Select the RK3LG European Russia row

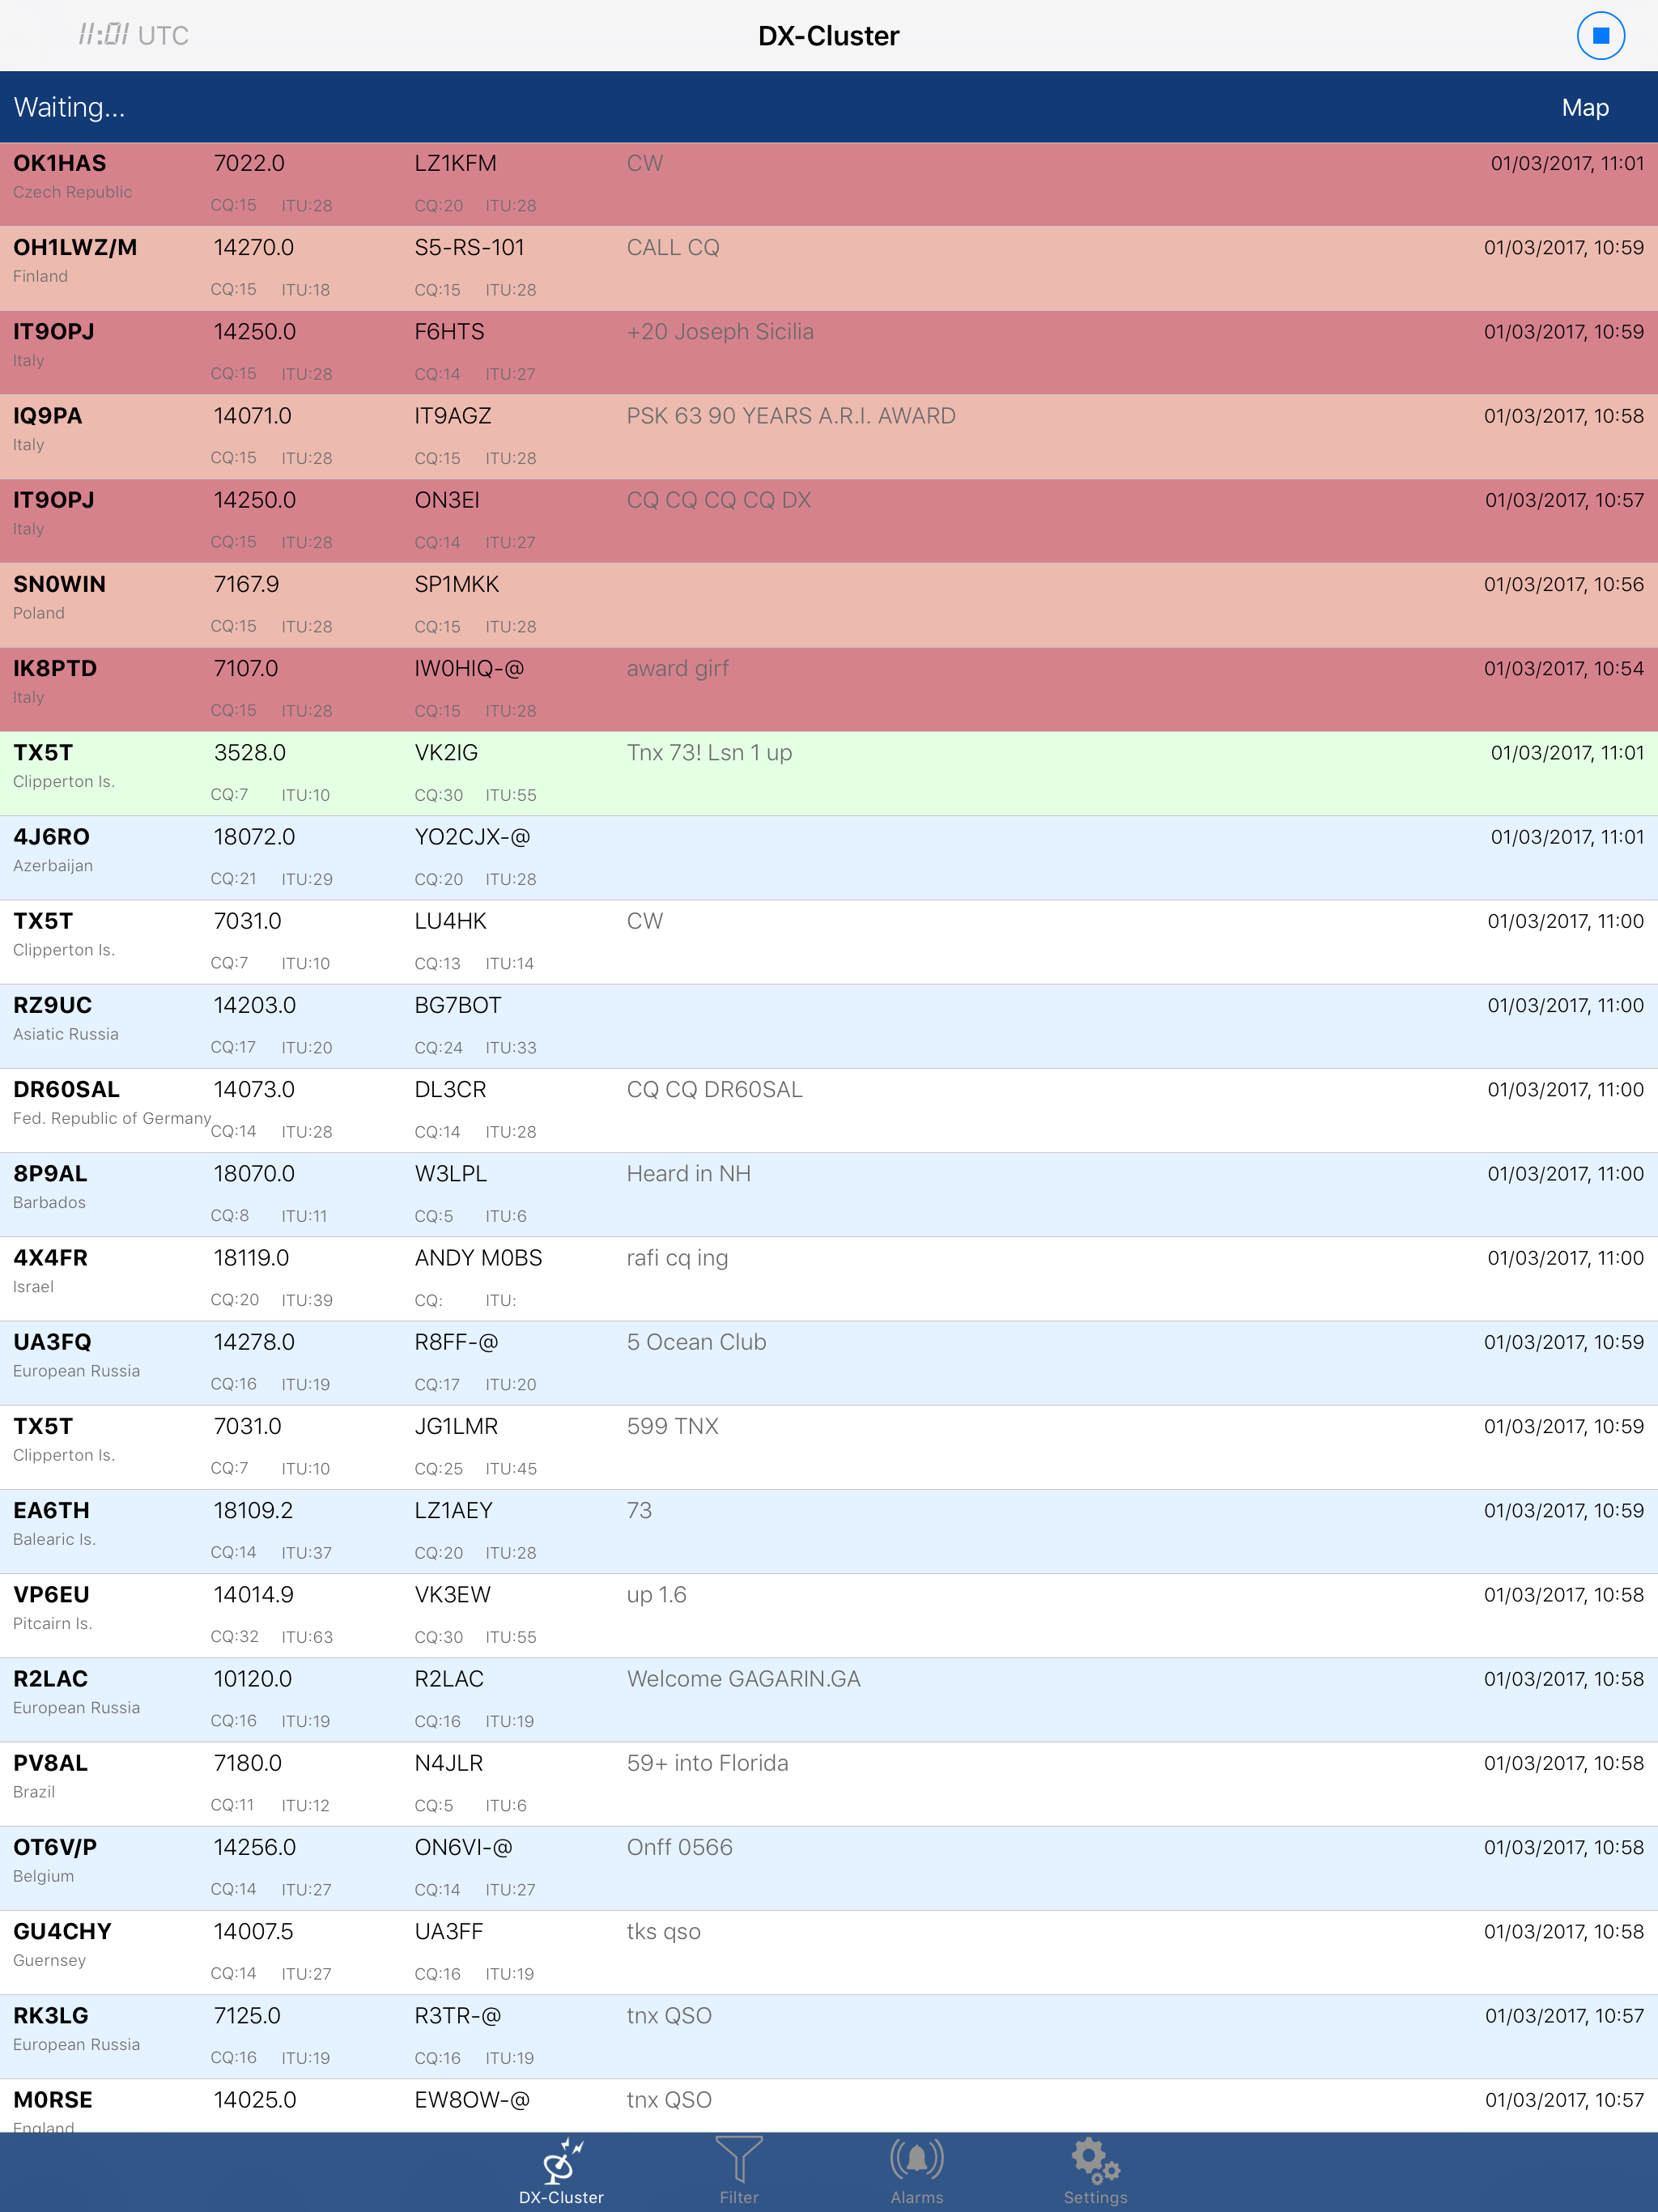pyautogui.click(x=829, y=2035)
